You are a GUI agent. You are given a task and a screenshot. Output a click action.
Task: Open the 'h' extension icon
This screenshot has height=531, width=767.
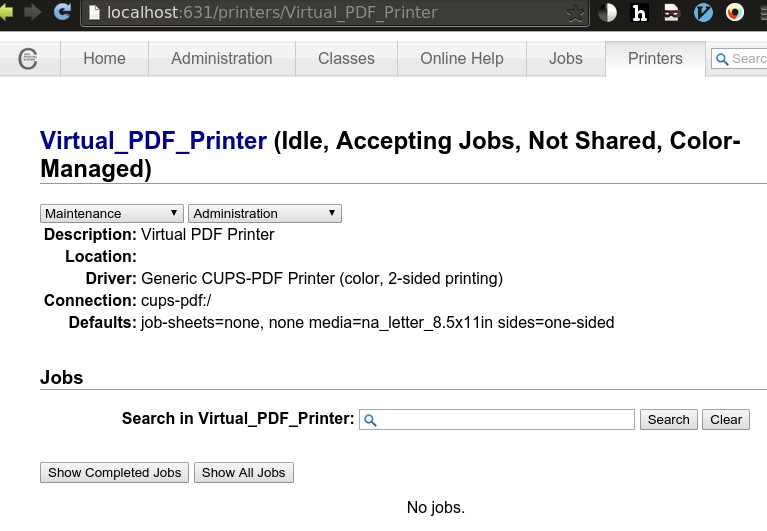click(x=640, y=13)
